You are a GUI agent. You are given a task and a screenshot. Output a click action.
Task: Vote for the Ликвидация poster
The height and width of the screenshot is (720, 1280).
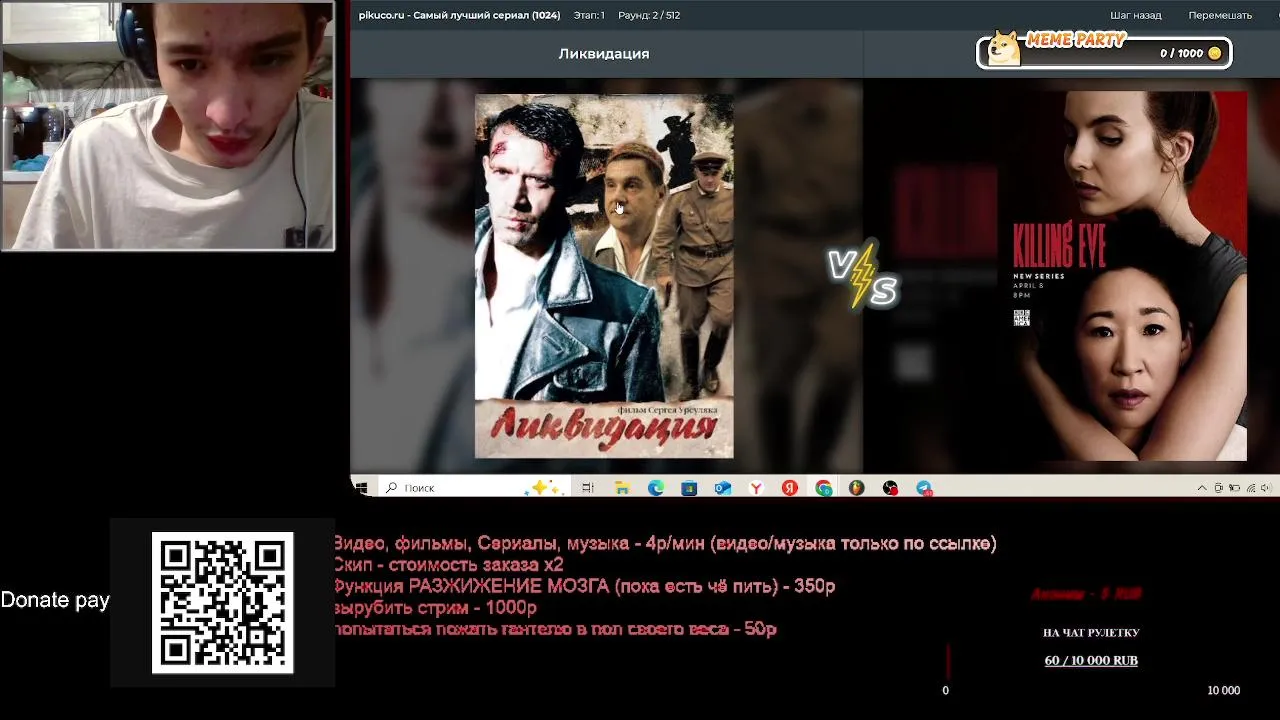pyautogui.click(x=604, y=276)
